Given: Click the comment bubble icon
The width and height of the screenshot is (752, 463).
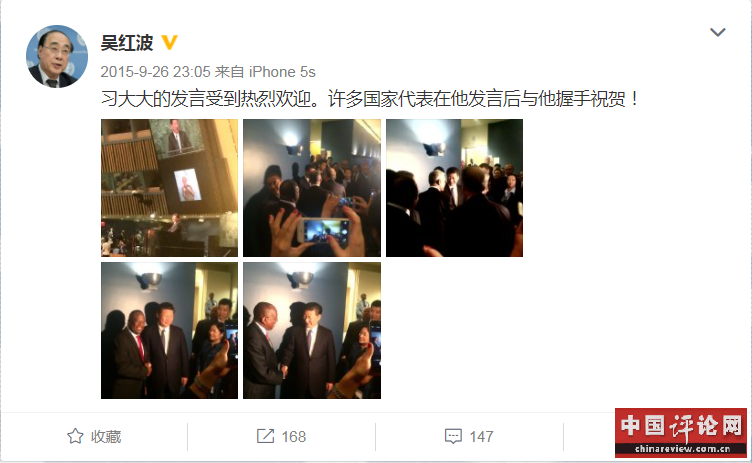Looking at the screenshot, I should pos(453,436).
